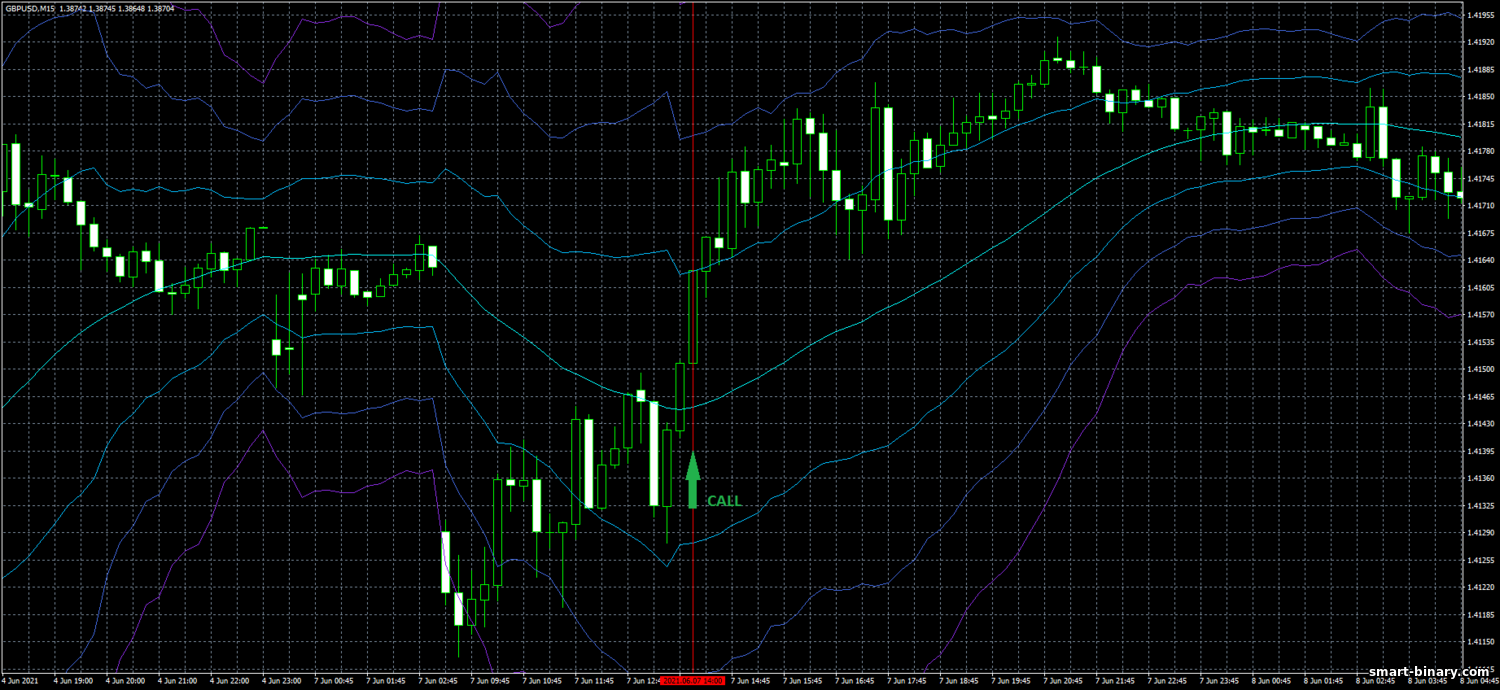The height and width of the screenshot is (690, 1500).
Task: Click the 1.41325 price axis label
Action: [x=1479, y=506]
